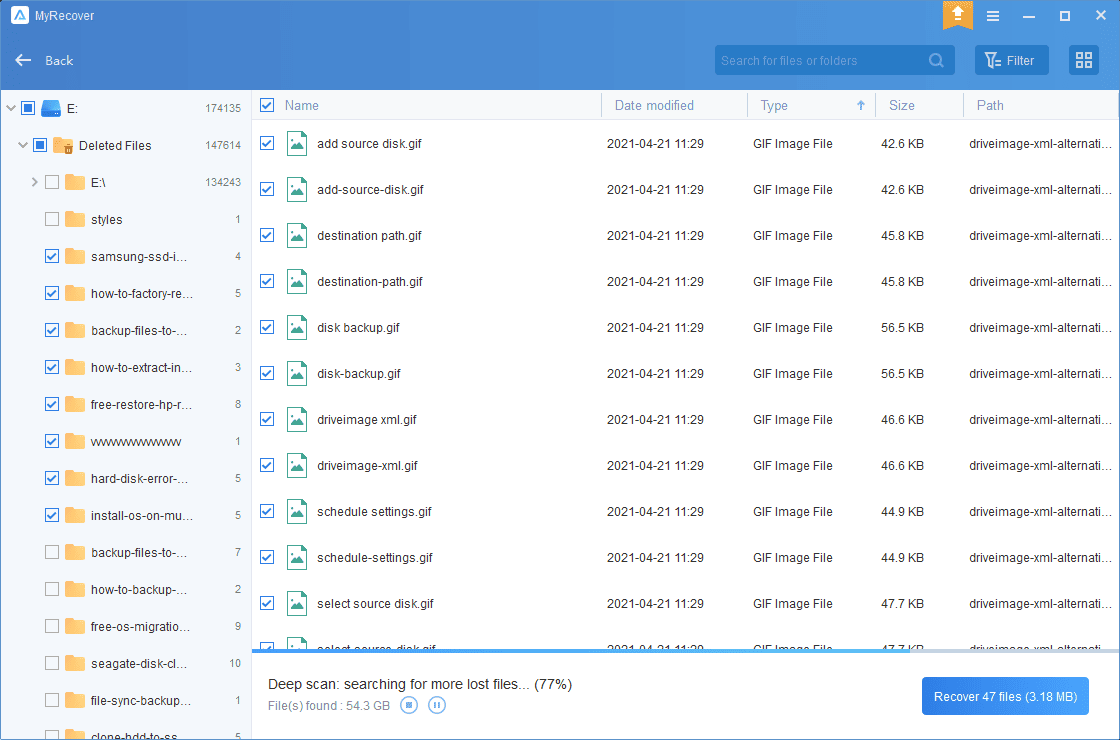Sort by Path column header
Screen dimensions: 1120x740
[x=990, y=105]
